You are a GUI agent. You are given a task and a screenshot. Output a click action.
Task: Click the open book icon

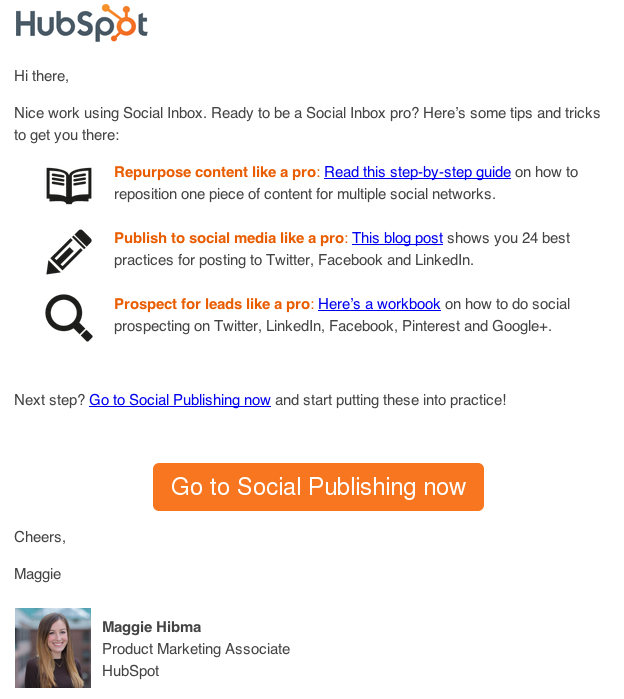coord(69,186)
